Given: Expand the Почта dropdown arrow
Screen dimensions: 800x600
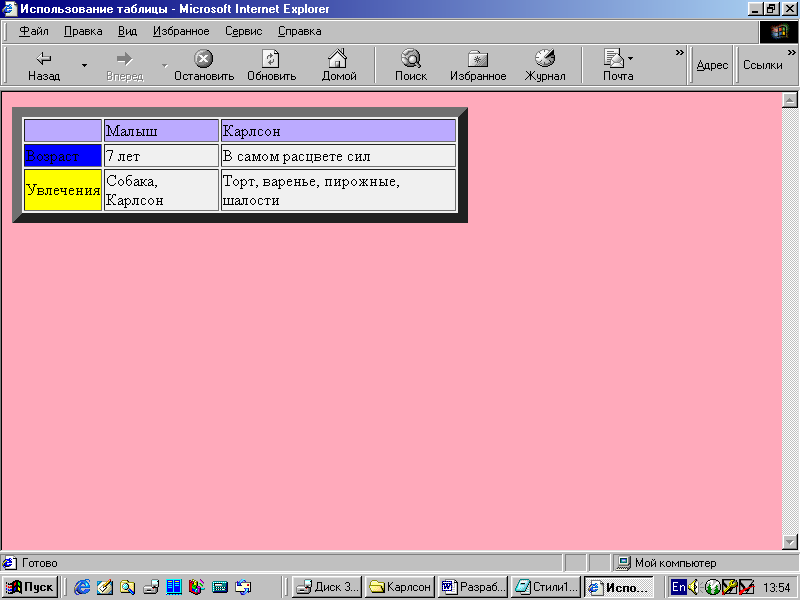Looking at the screenshot, I should pos(631,59).
